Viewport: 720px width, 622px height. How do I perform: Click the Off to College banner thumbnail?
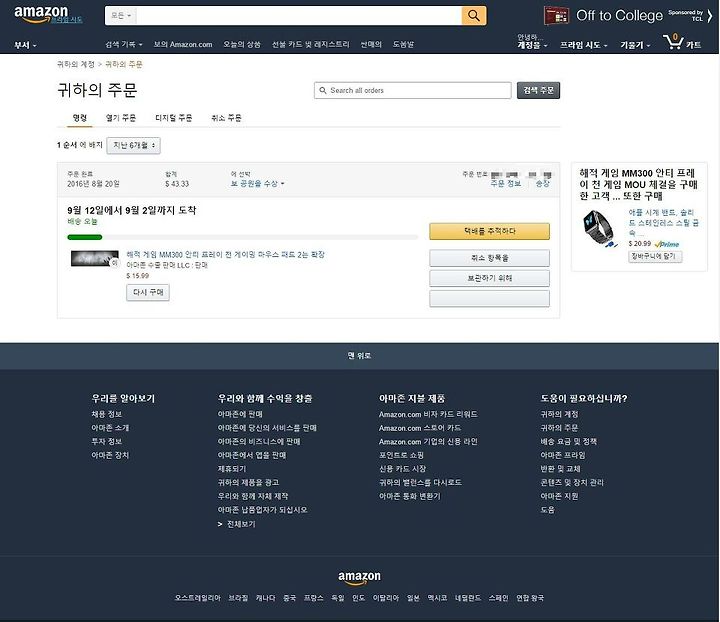(557, 16)
